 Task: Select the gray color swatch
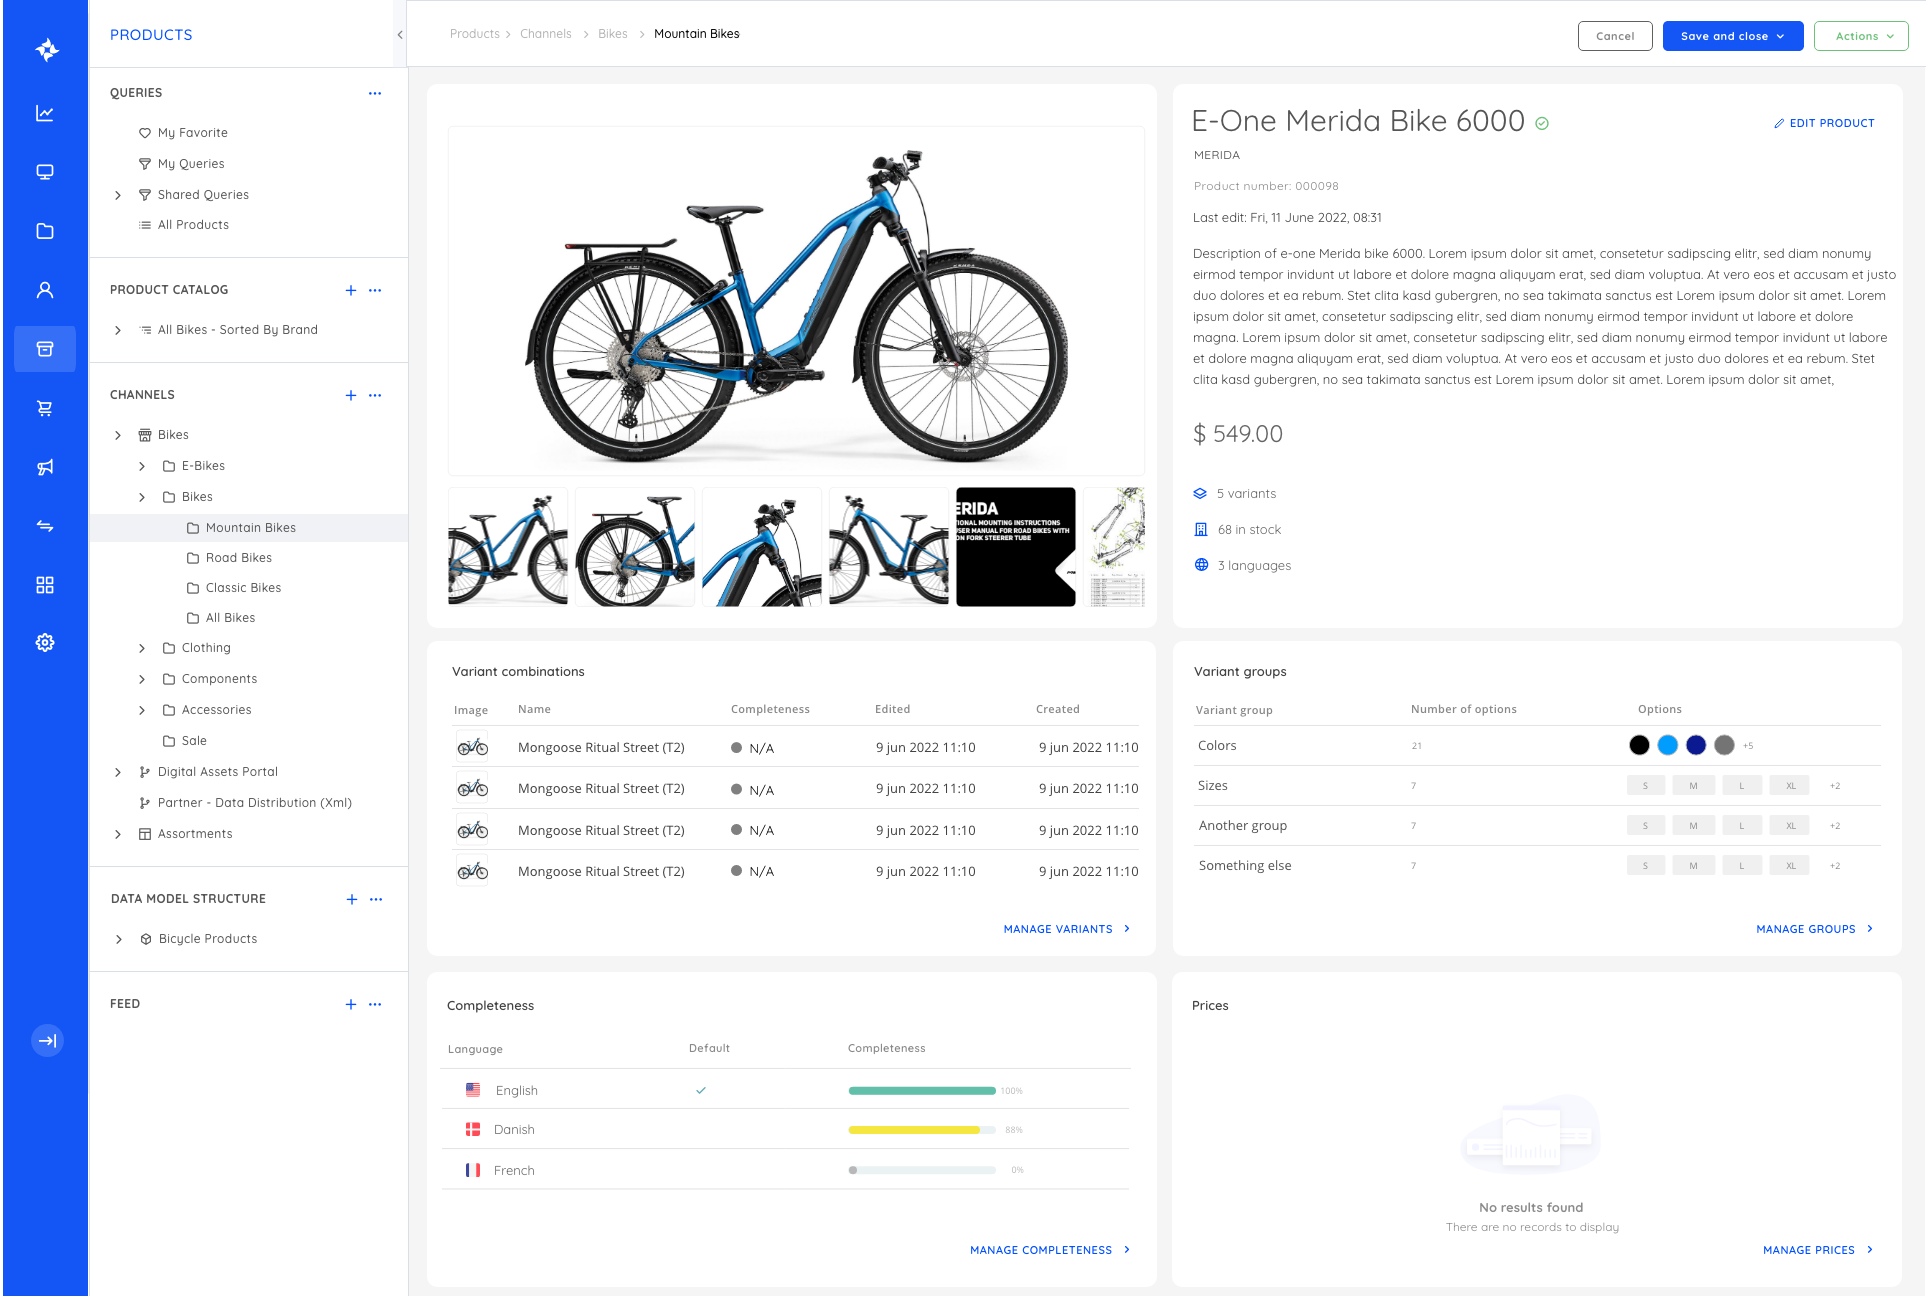[x=1724, y=745]
